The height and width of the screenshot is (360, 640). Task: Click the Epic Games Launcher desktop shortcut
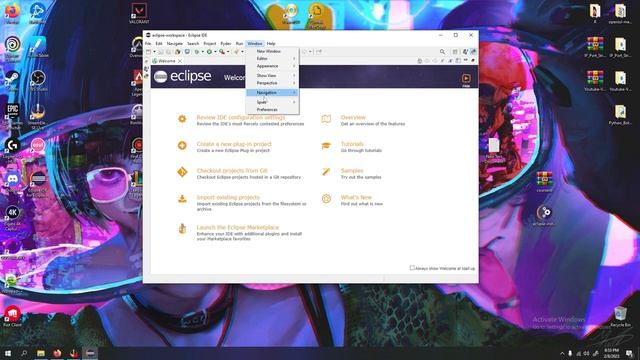[12, 116]
